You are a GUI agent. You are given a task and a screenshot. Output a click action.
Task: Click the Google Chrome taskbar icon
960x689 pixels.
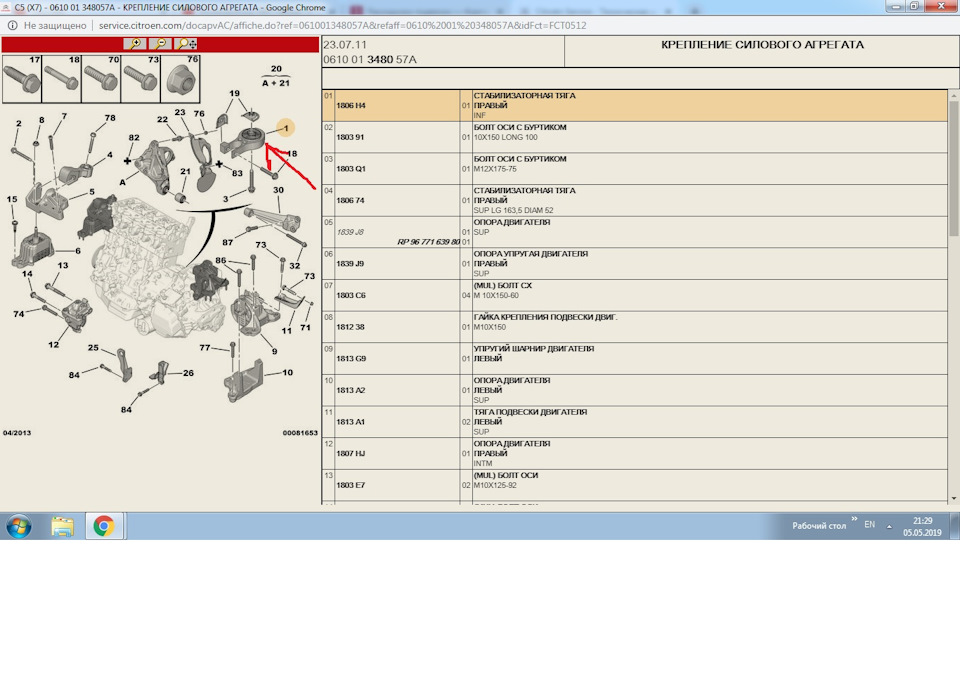coord(104,526)
